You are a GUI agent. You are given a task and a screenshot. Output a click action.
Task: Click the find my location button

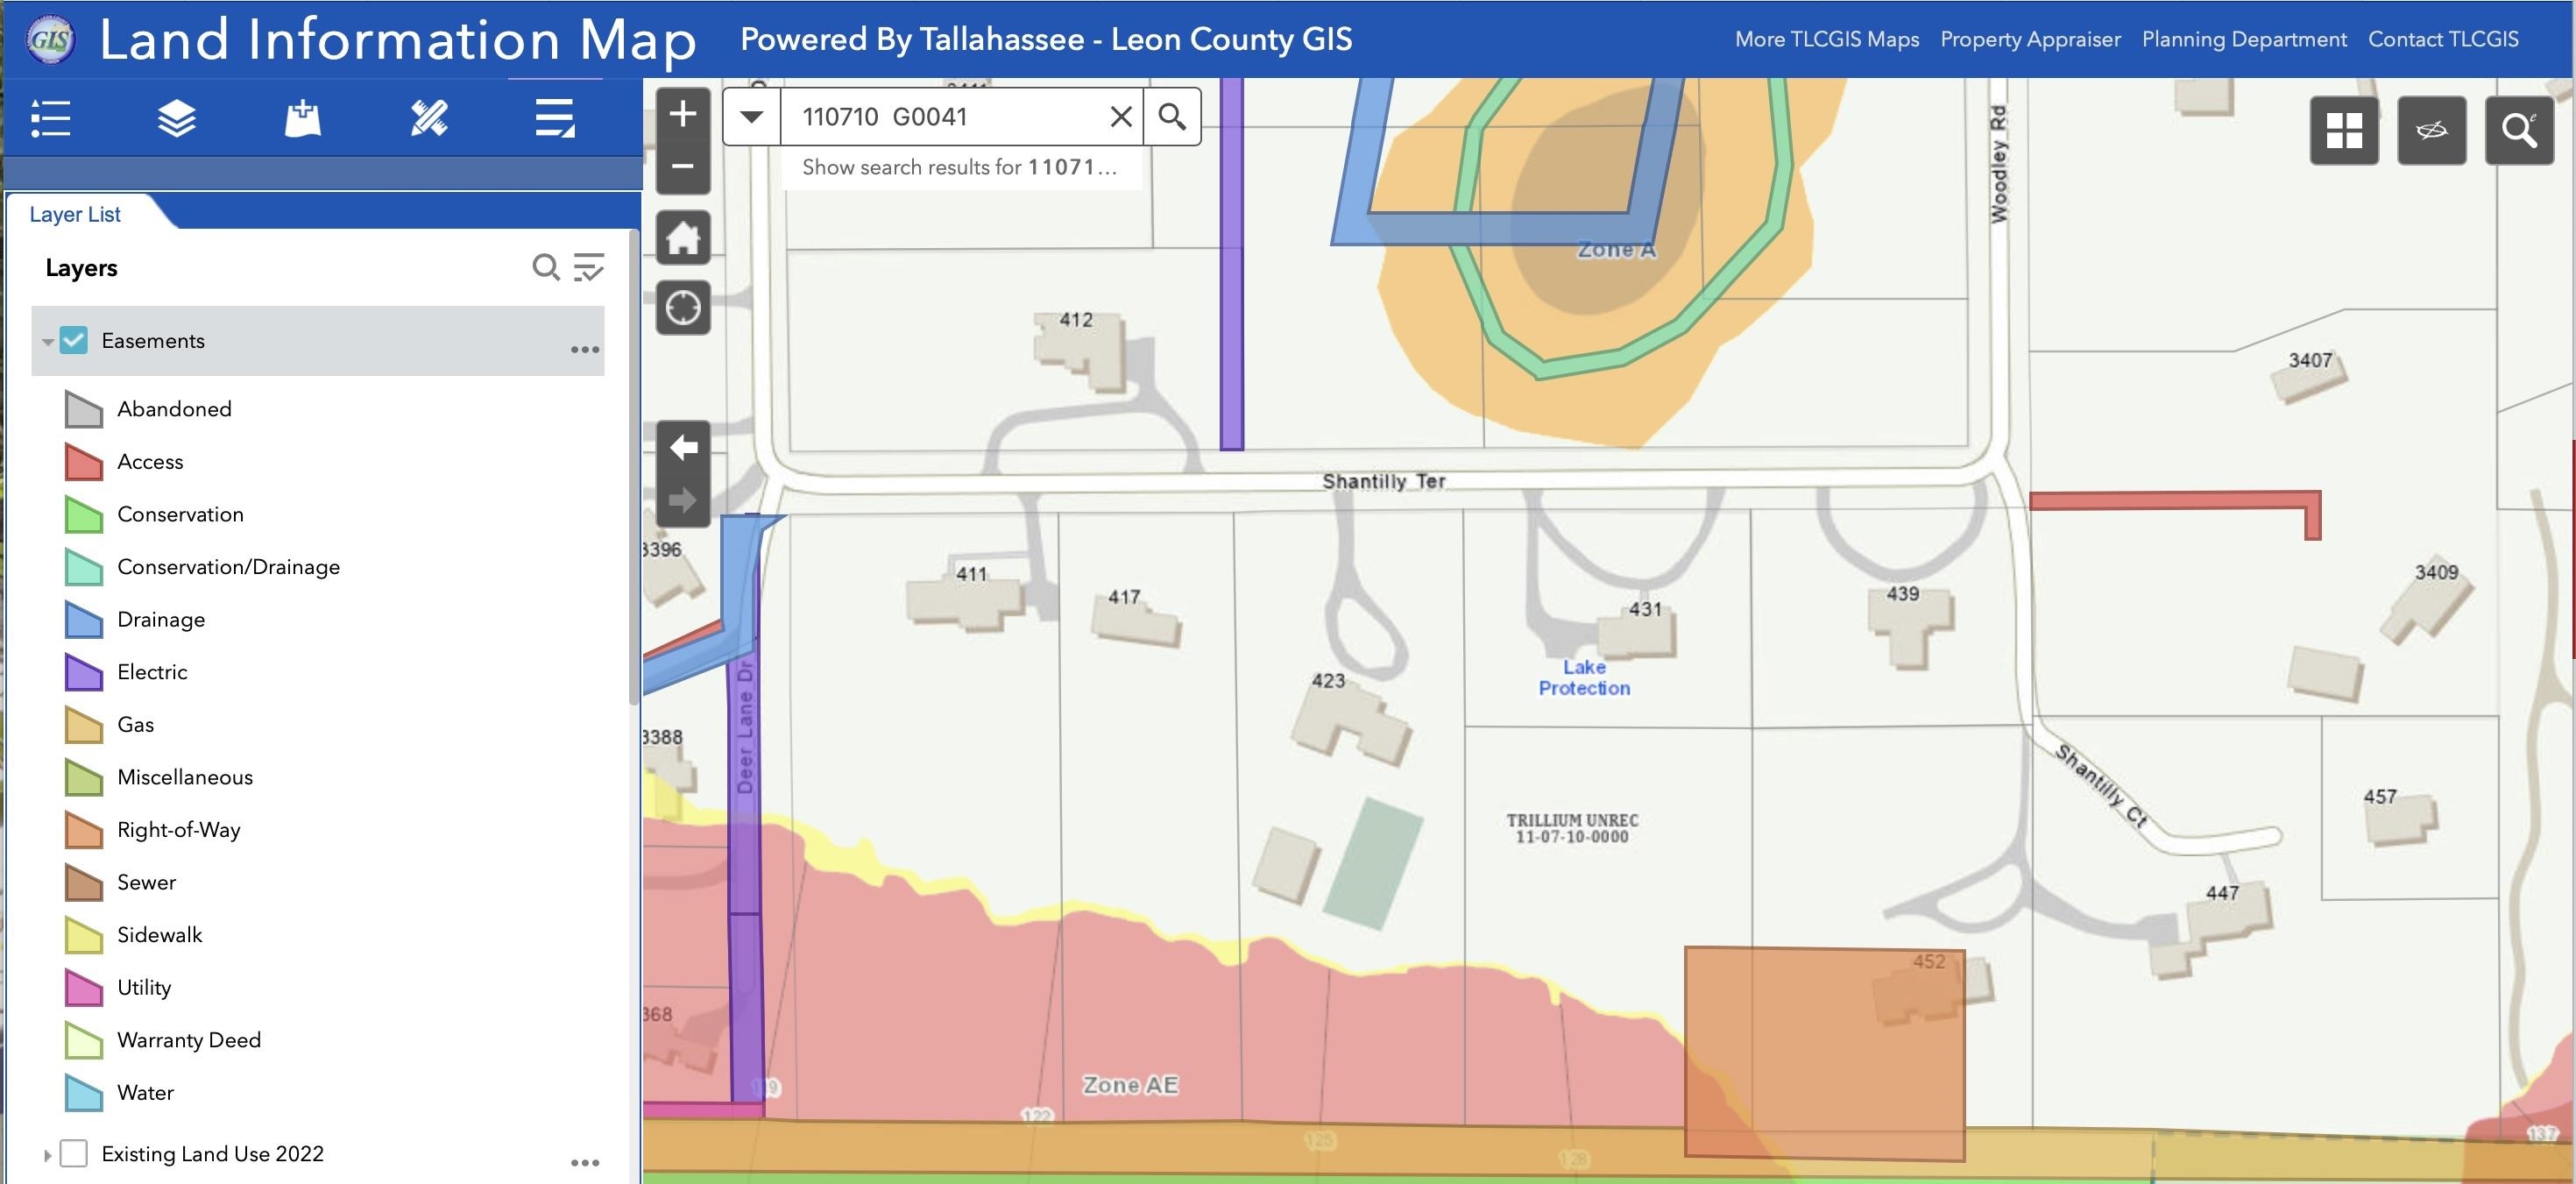[683, 307]
